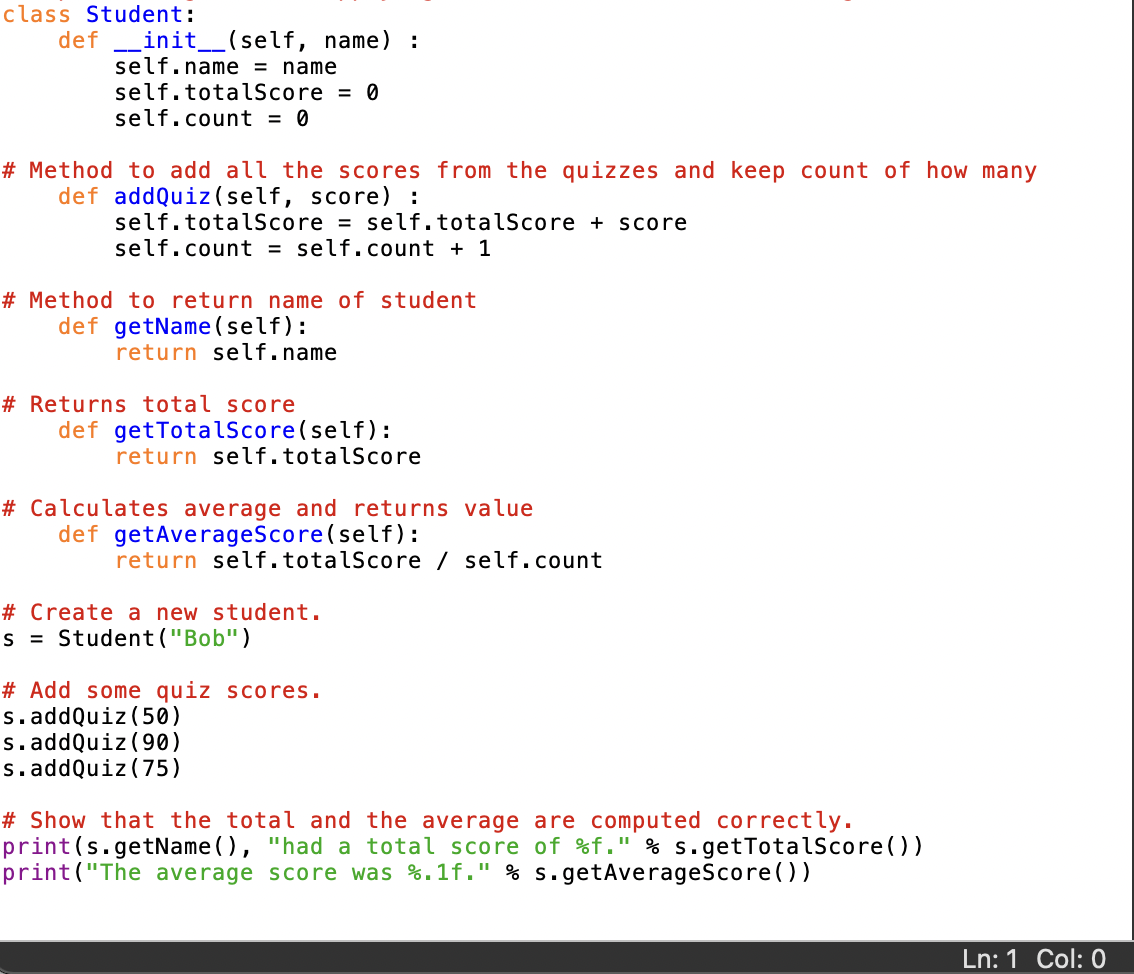
Task: Click the __init__ method name
Action: pyautogui.click(x=168, y=40)
